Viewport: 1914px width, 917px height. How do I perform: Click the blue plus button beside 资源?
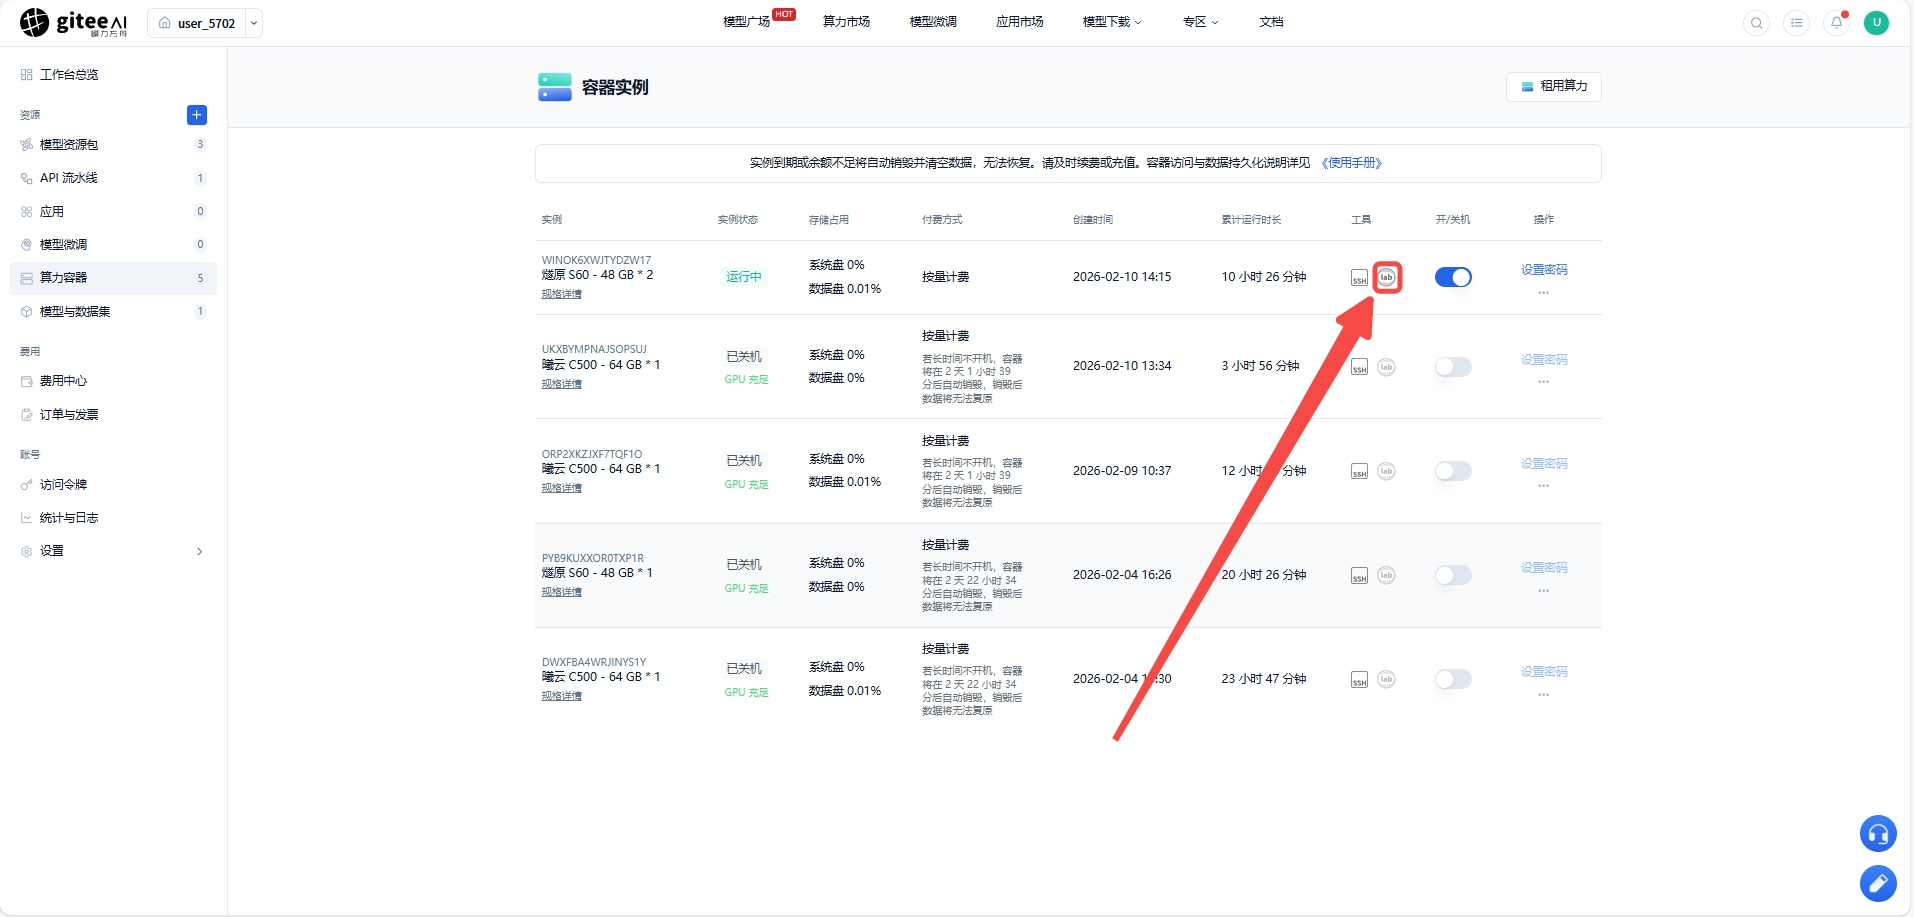pyautogui.click(x=197, y=115)
